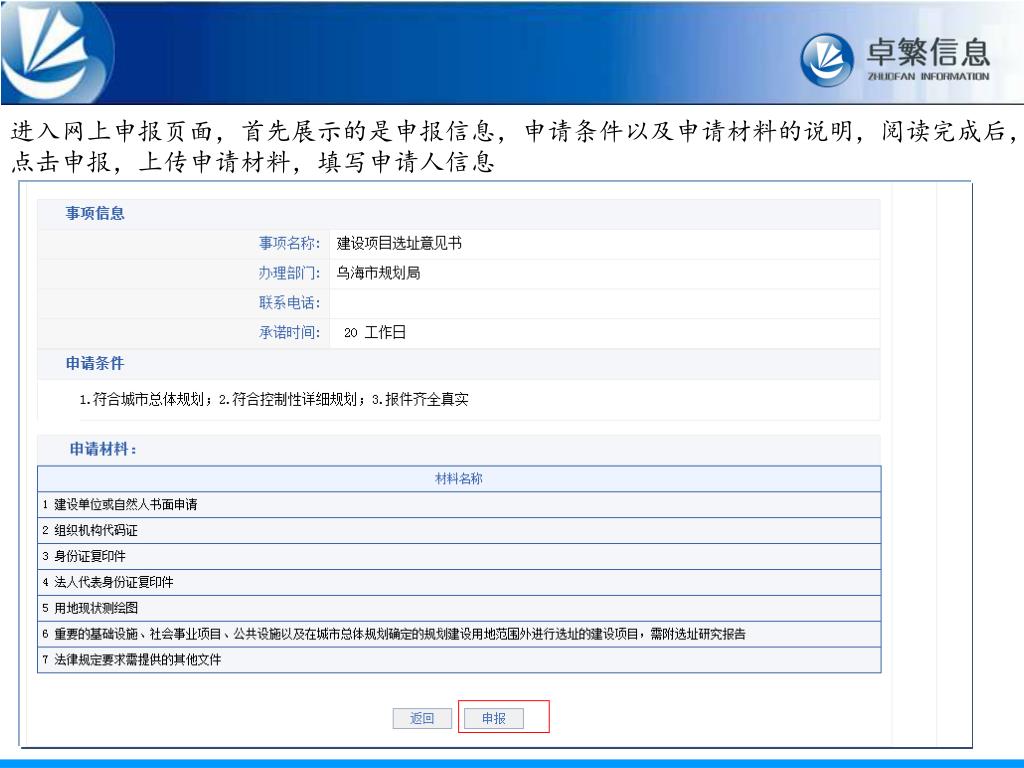
Task: Click the 承诺时间 label
Action: pos(289,332)
